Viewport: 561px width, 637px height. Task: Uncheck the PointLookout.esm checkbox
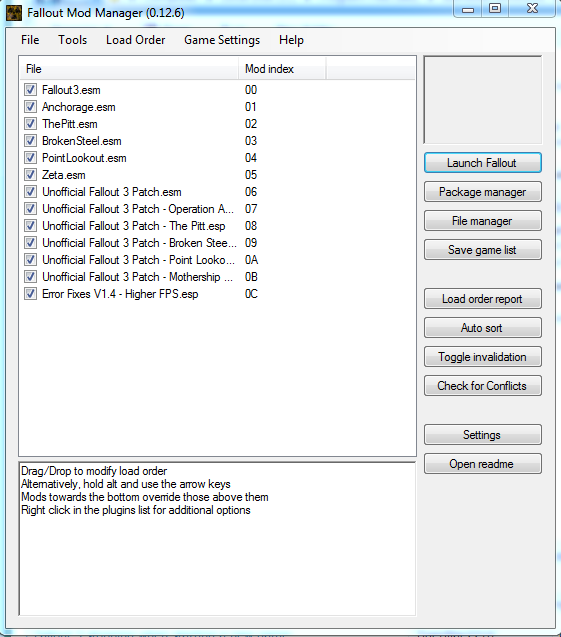click(30, 158)
